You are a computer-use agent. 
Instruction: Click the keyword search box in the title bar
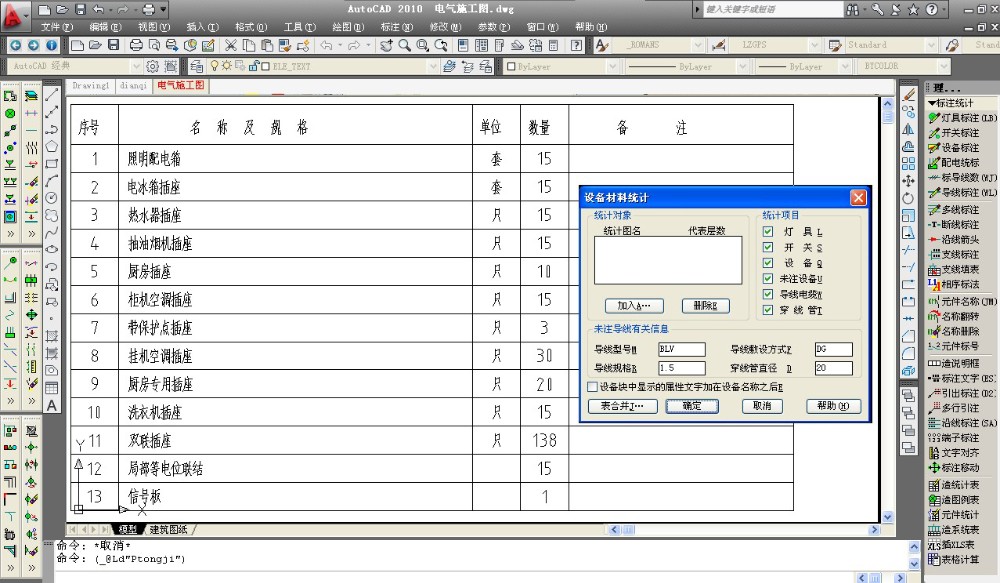(772, 10)
